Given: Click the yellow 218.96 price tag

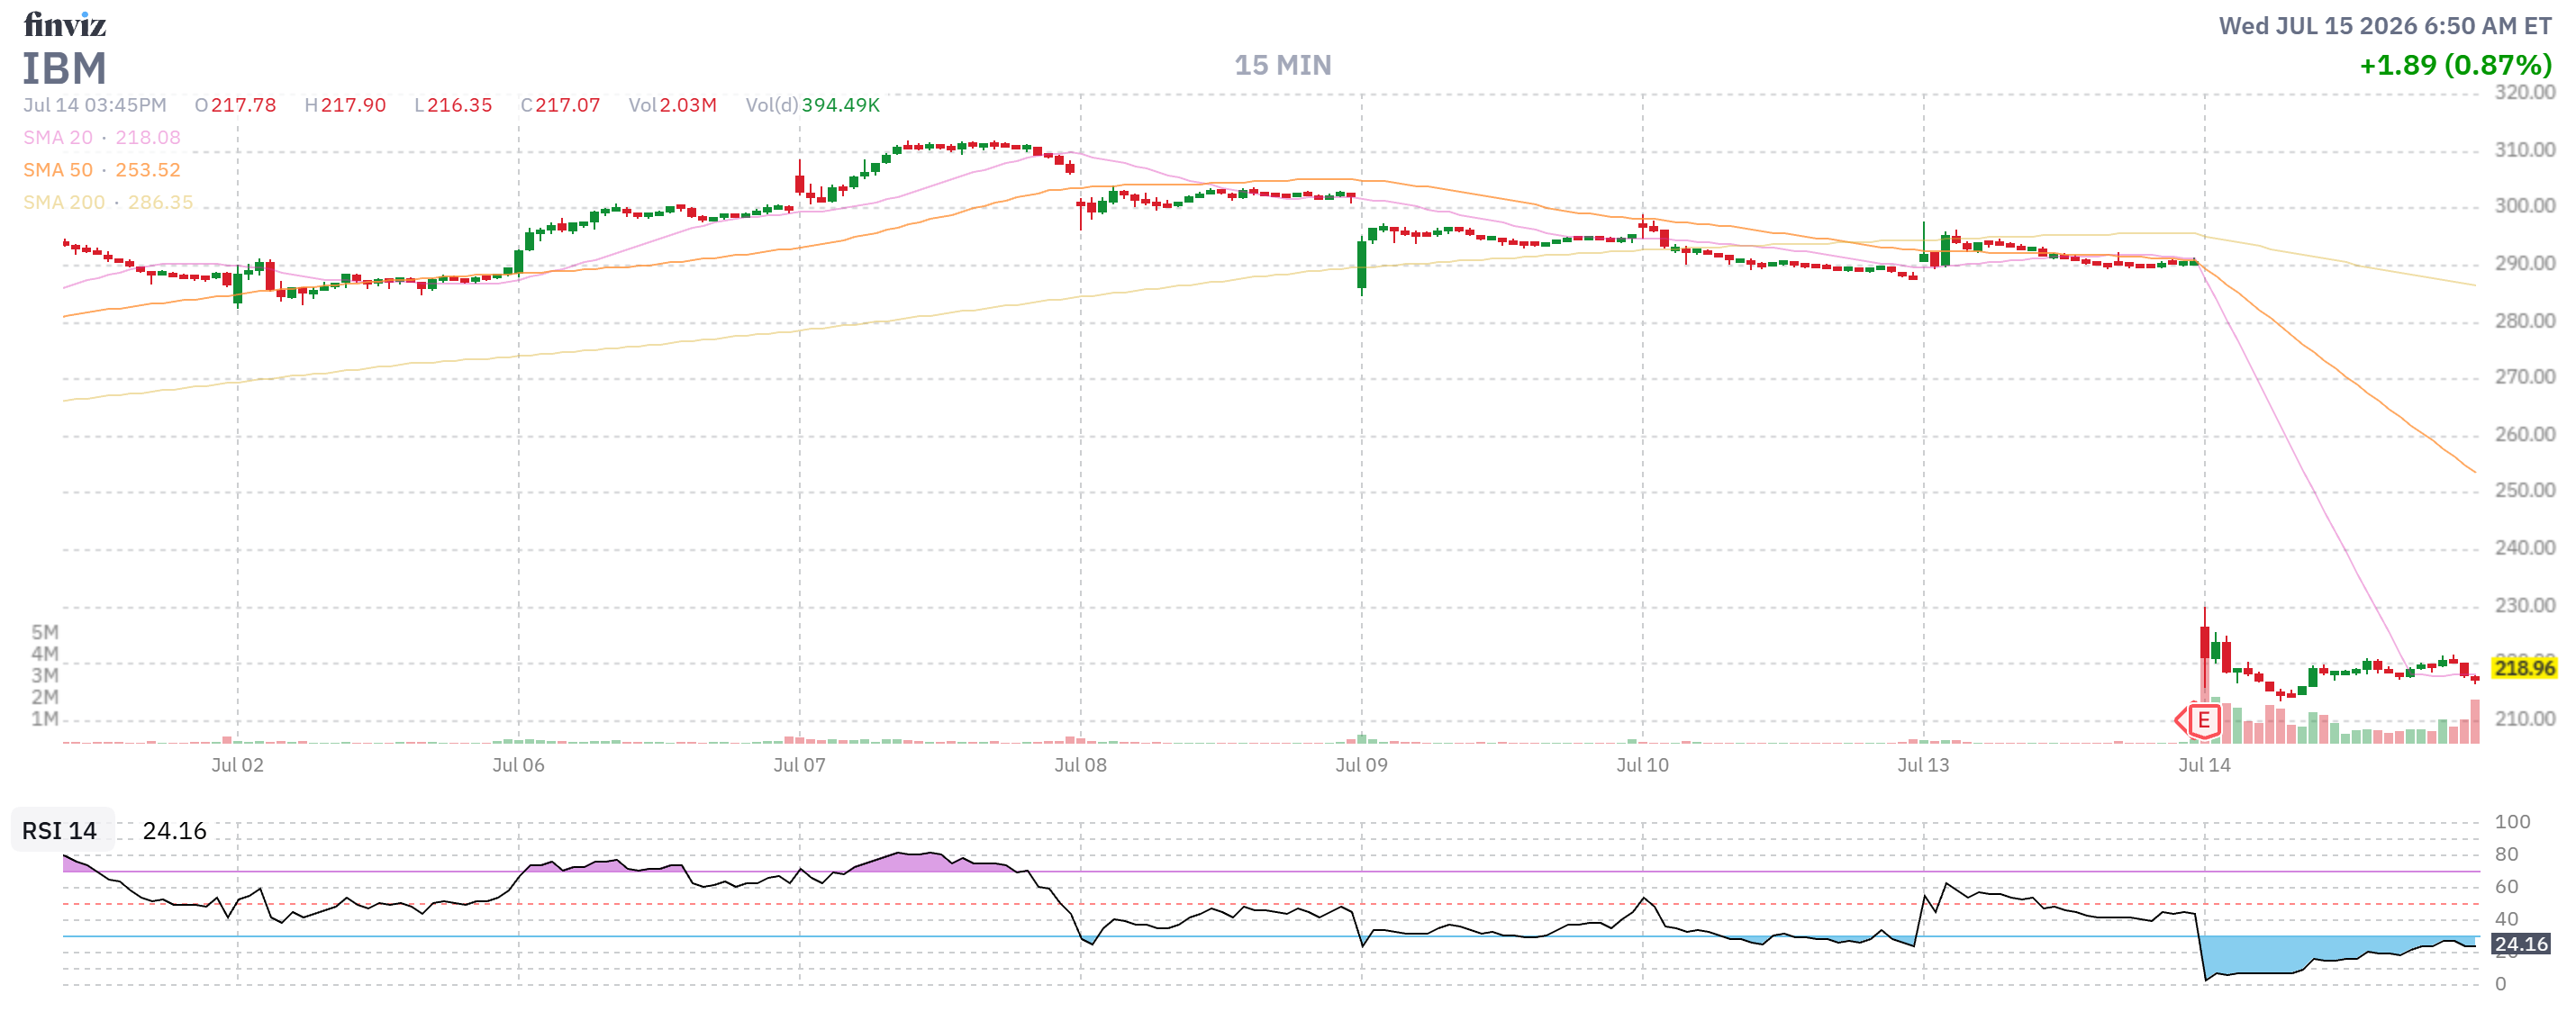Looking at the screenshot, I should 2523,668.
